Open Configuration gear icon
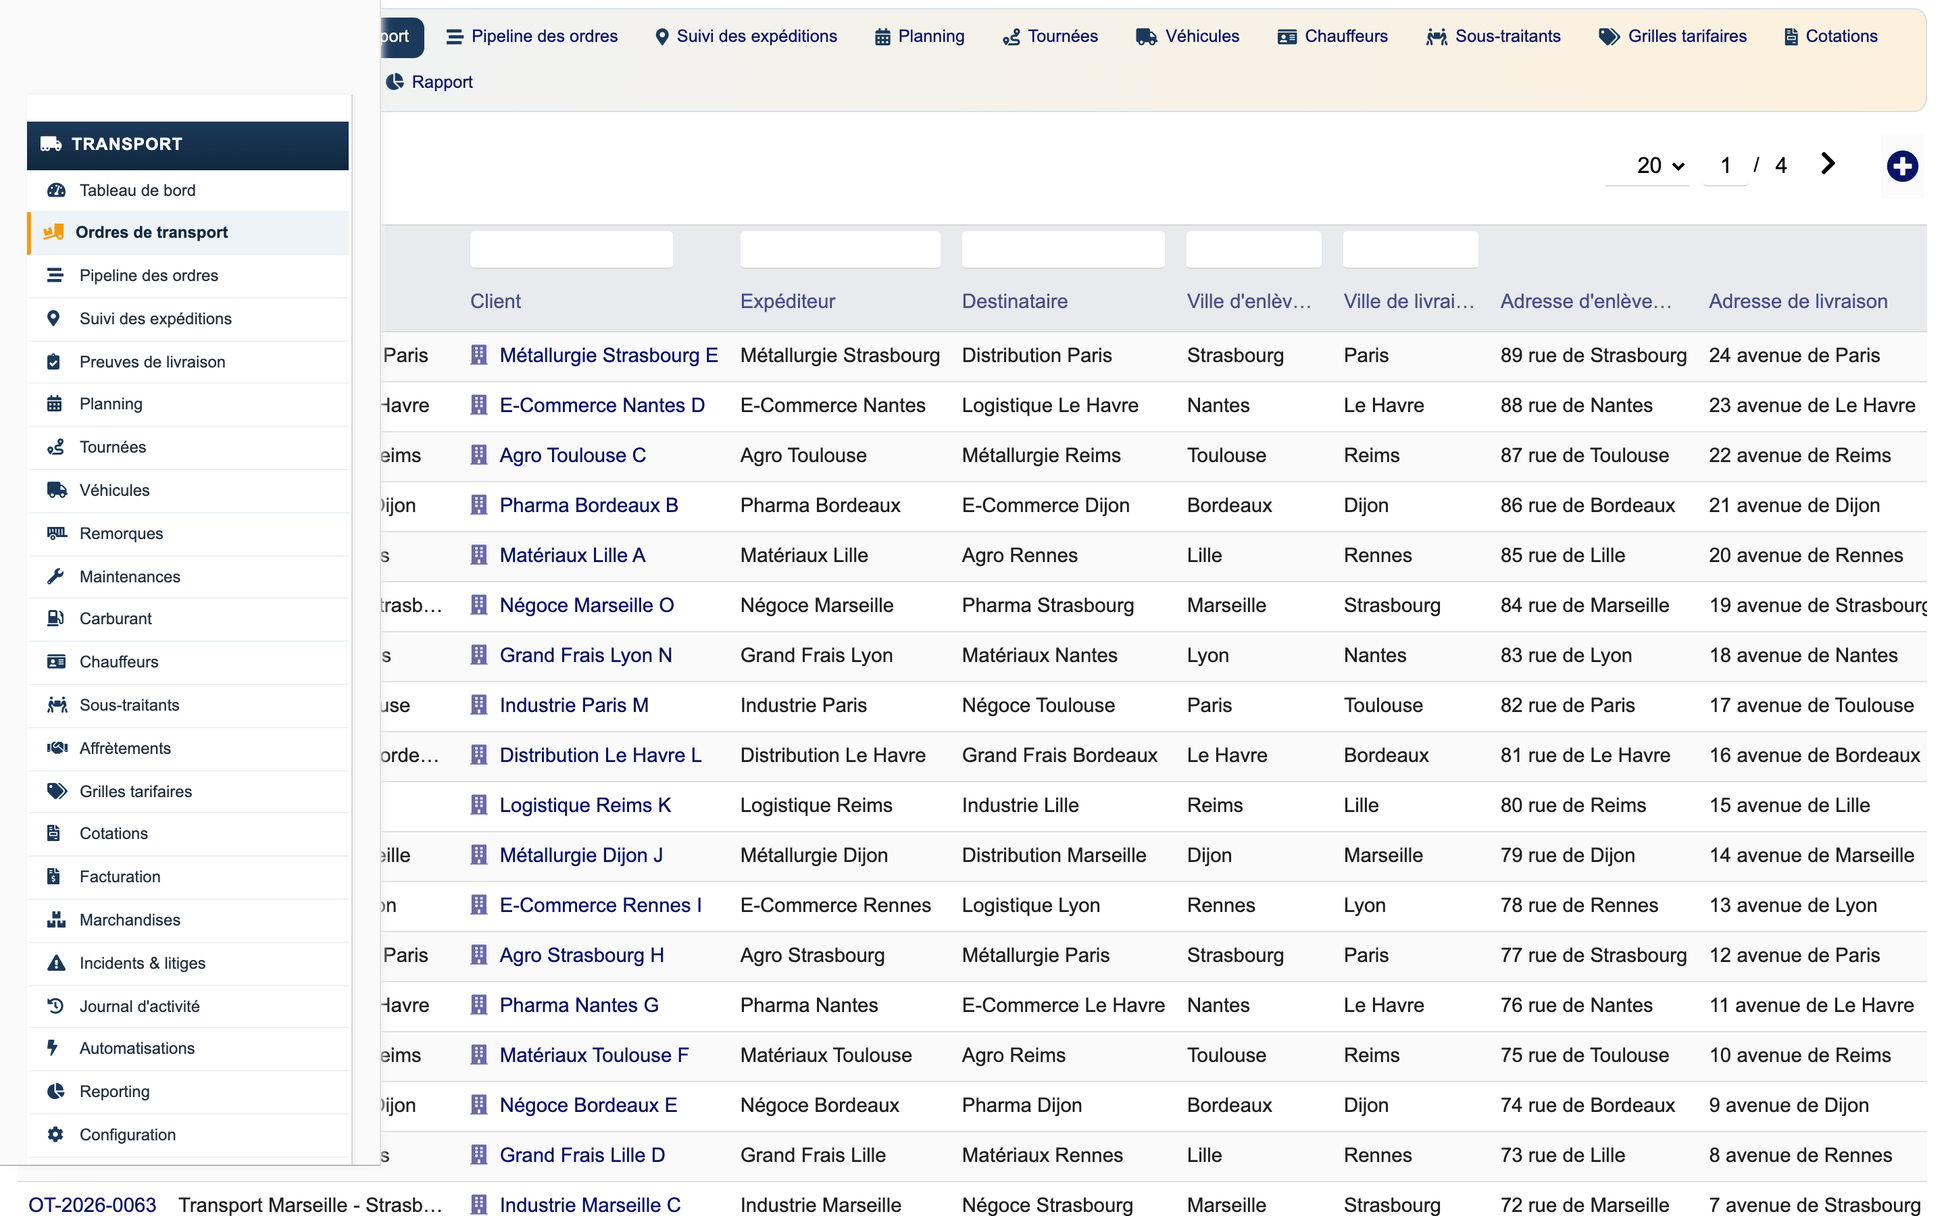This screenshot has width=1946, height=1216. [x=55, y=1134]
